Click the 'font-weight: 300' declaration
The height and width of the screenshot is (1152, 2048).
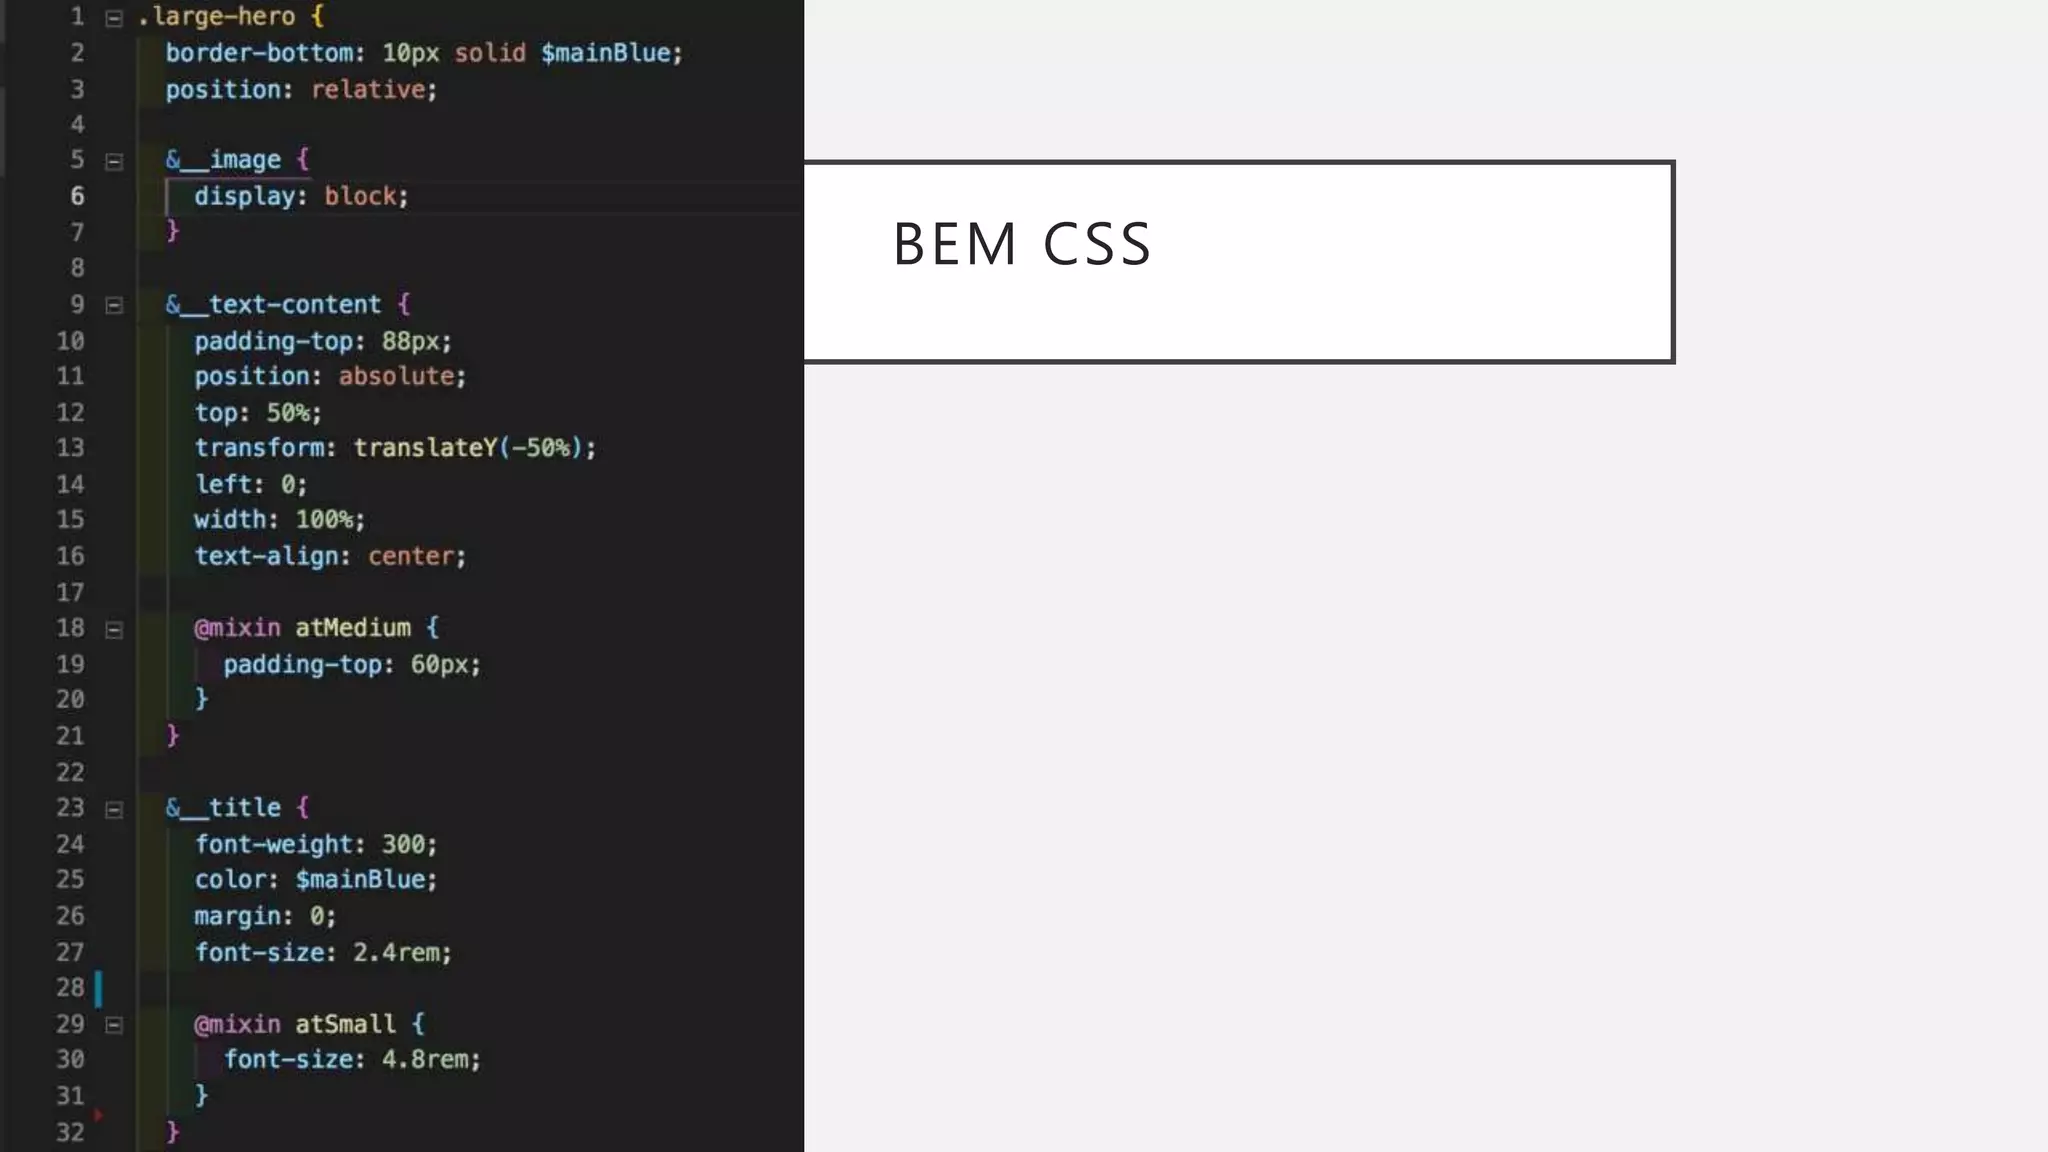315,844
